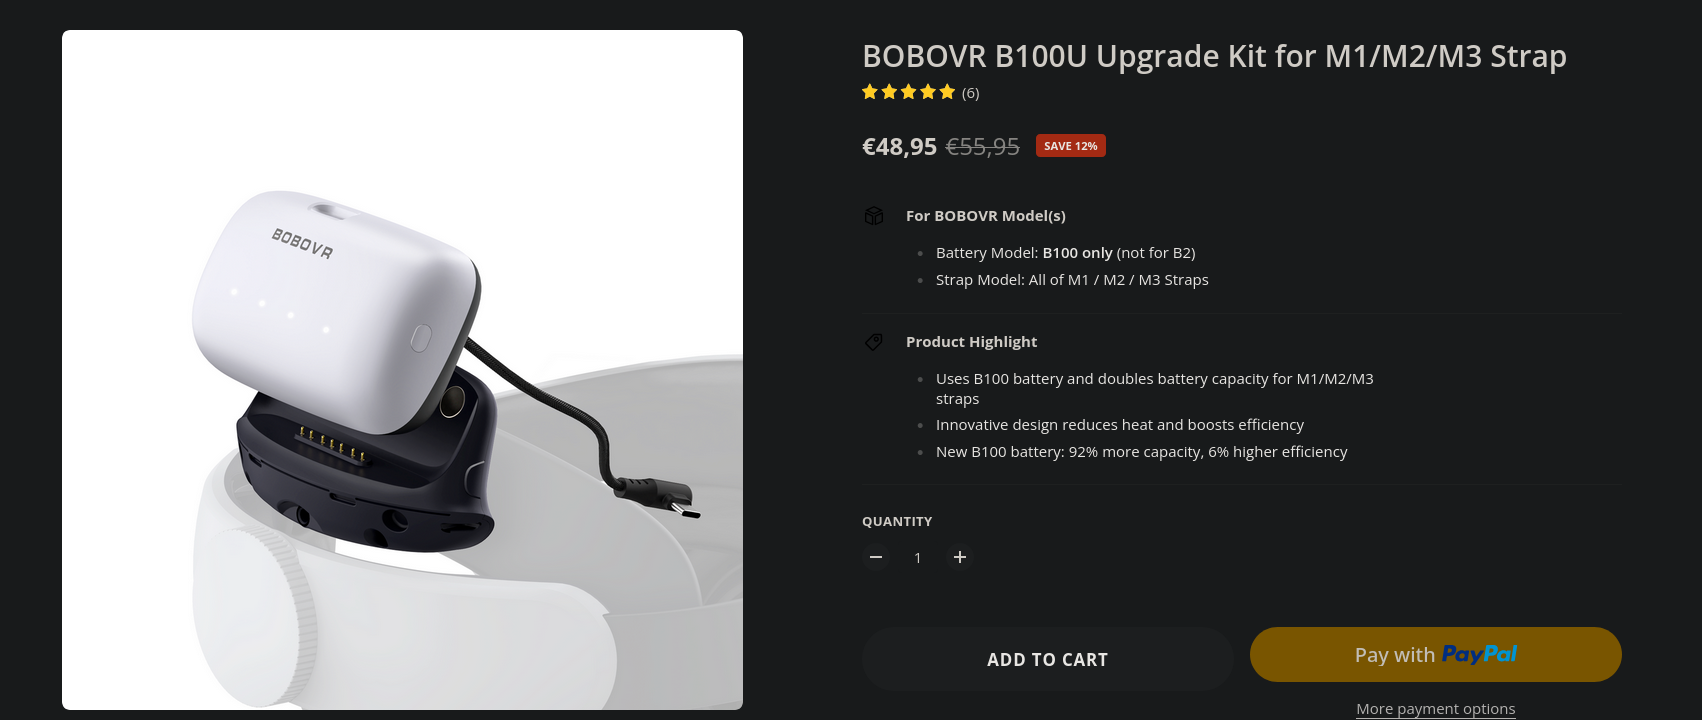Click the five-star rating
This screenshot has width=1702, height=720.
(909, 92)
